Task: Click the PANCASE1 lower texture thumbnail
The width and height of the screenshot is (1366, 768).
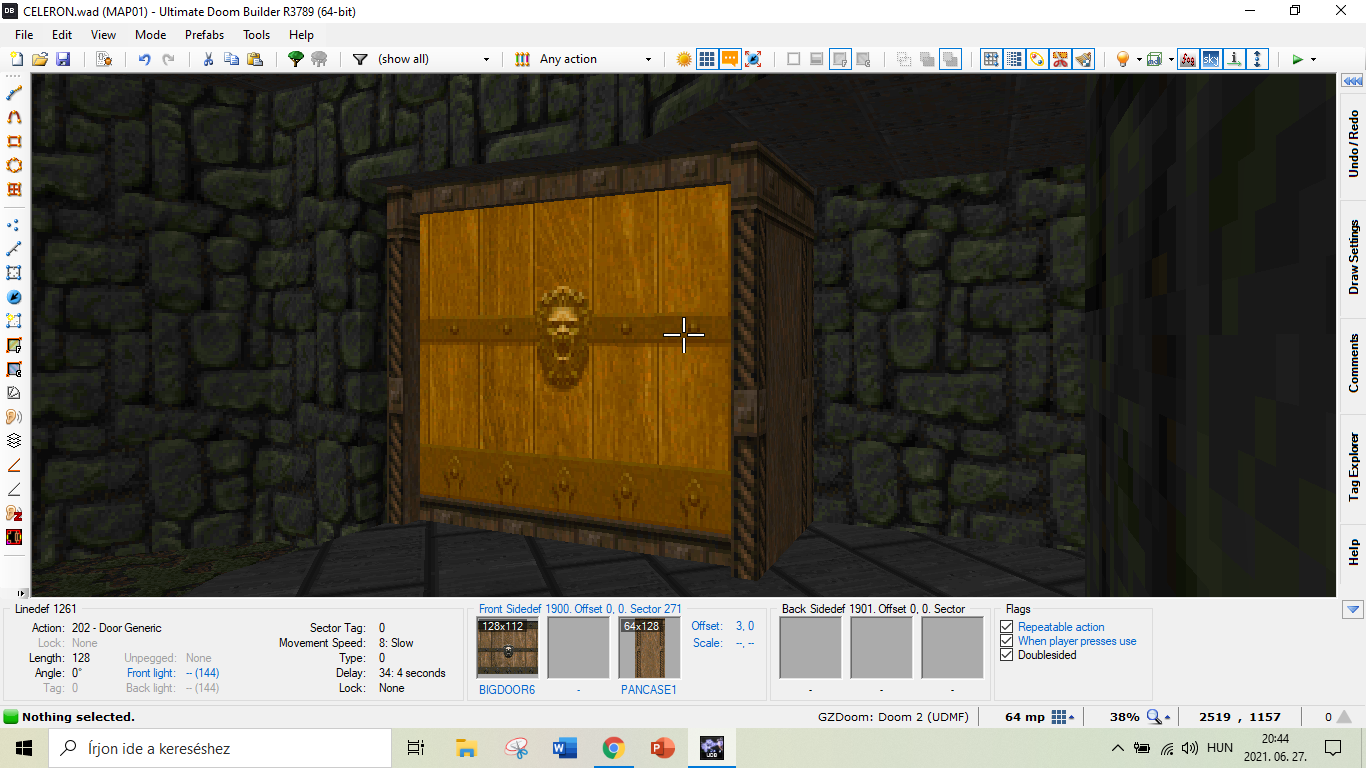Action: pyautogui.click(x=649, y=648)
